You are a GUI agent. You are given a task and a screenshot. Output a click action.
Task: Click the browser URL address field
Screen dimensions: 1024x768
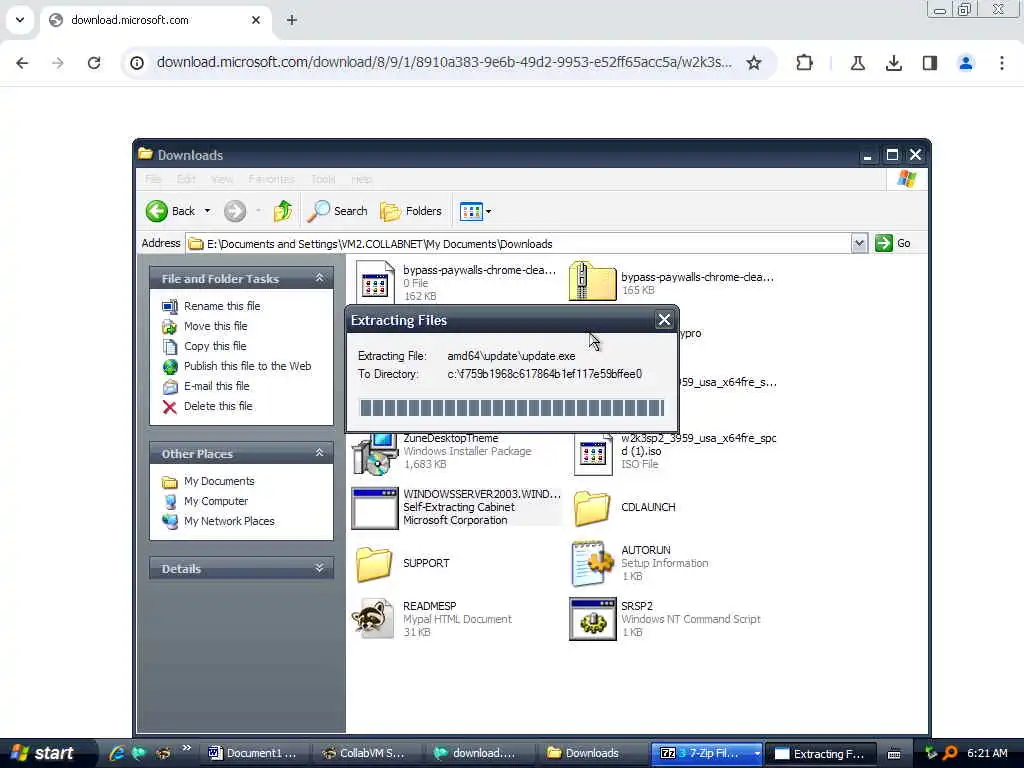pos(444,63)
